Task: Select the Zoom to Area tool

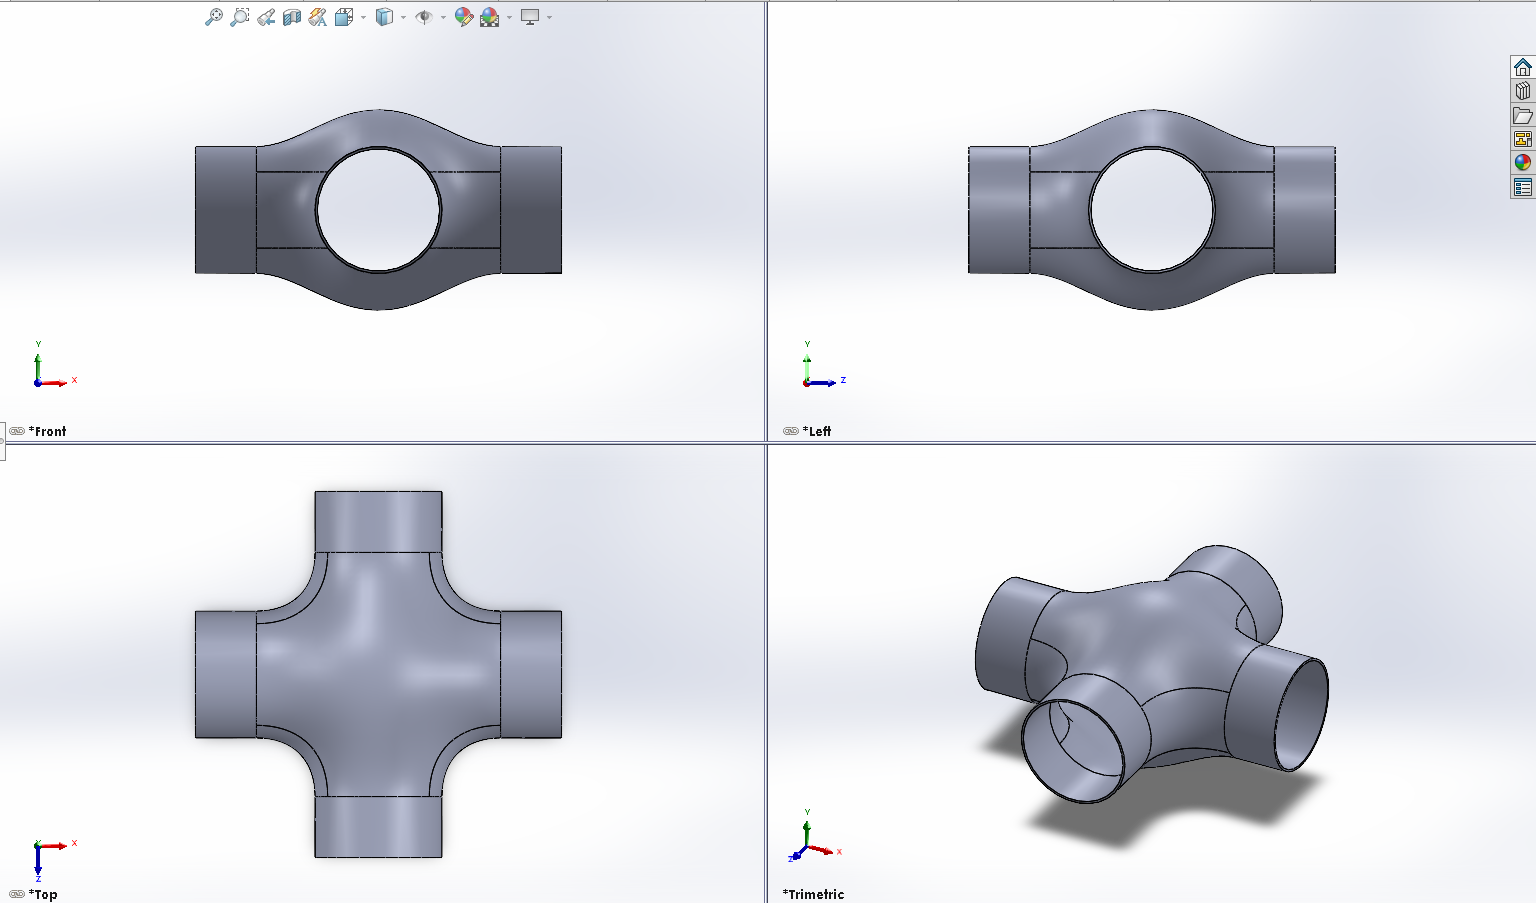Action: pyautogui.click(x=239, y=17)
